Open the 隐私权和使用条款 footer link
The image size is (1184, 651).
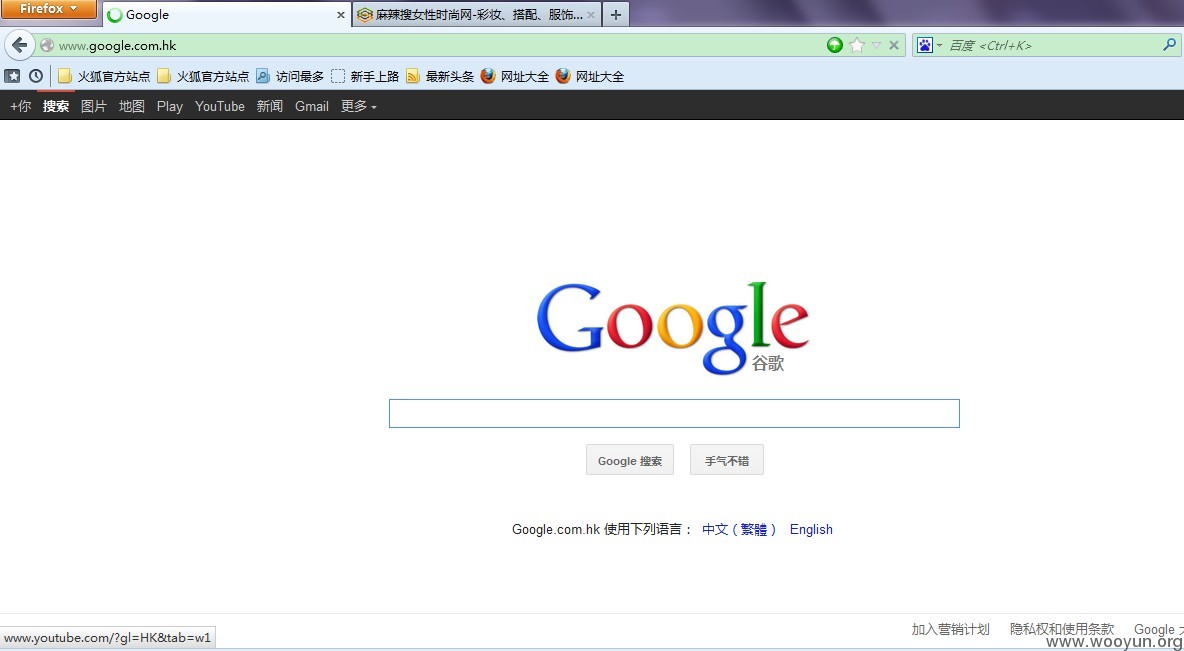click(1062, 629)
